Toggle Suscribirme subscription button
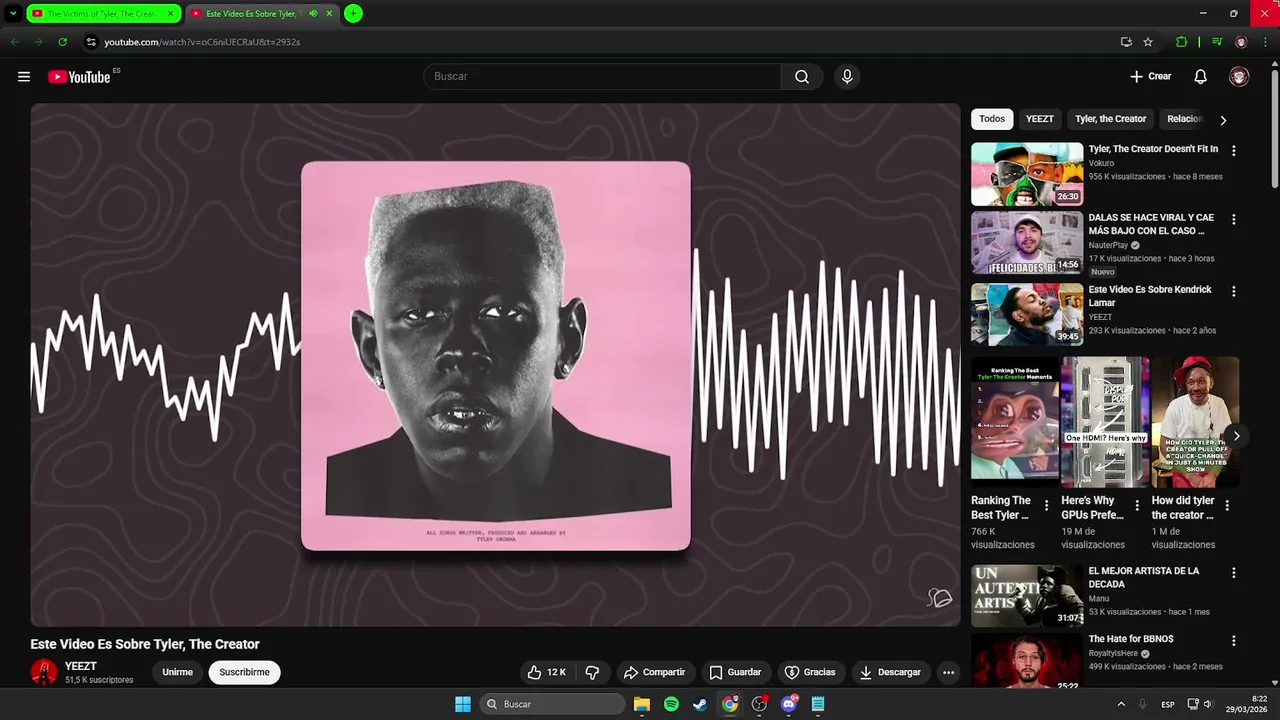Viewport: 1280px width, 720px height. coord(245,672)
